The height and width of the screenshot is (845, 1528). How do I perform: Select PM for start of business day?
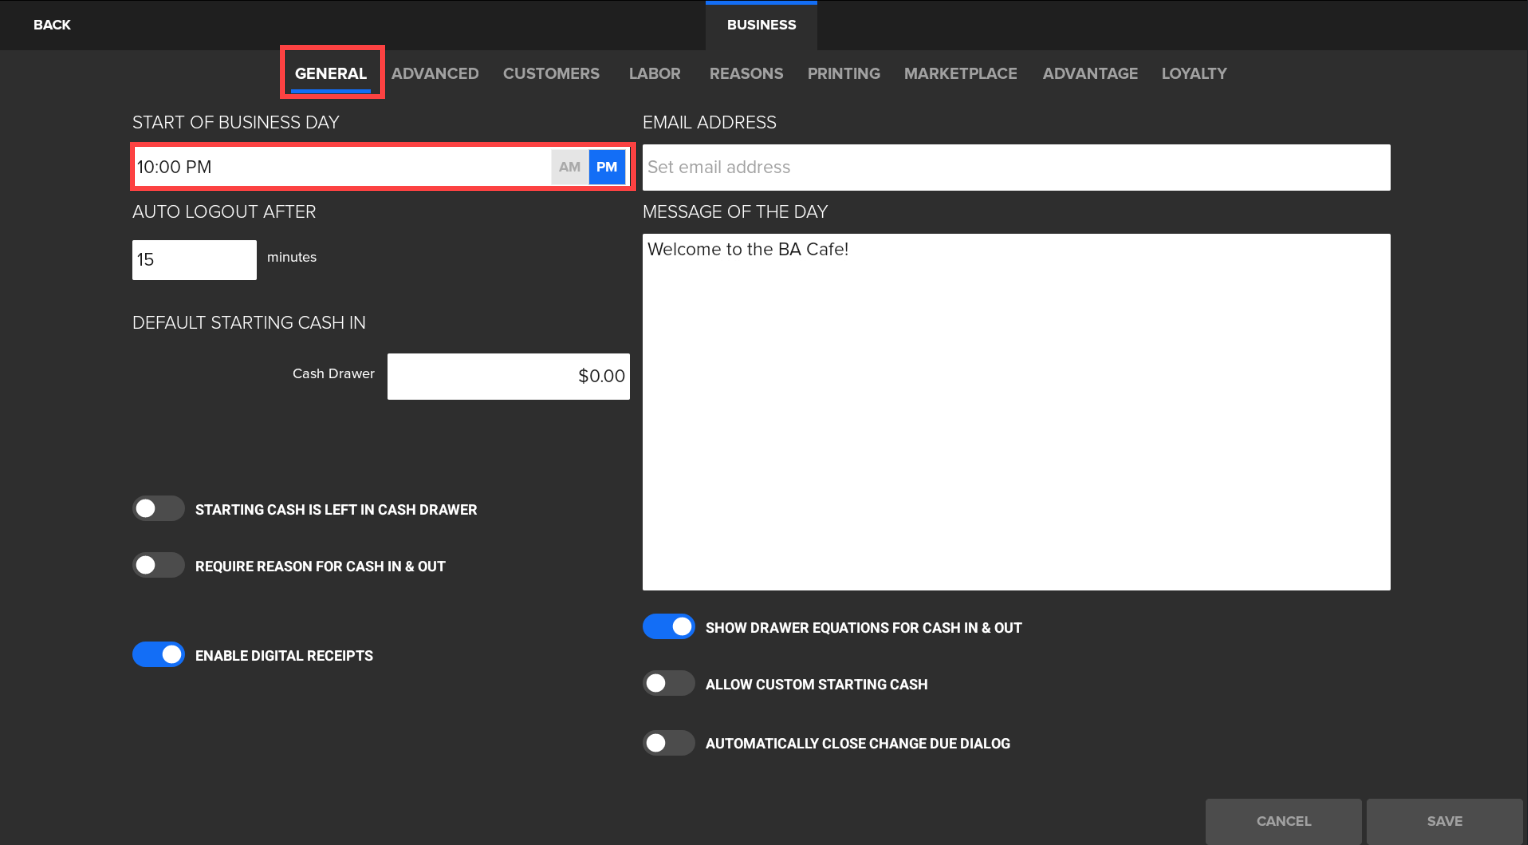click(607, 167)
